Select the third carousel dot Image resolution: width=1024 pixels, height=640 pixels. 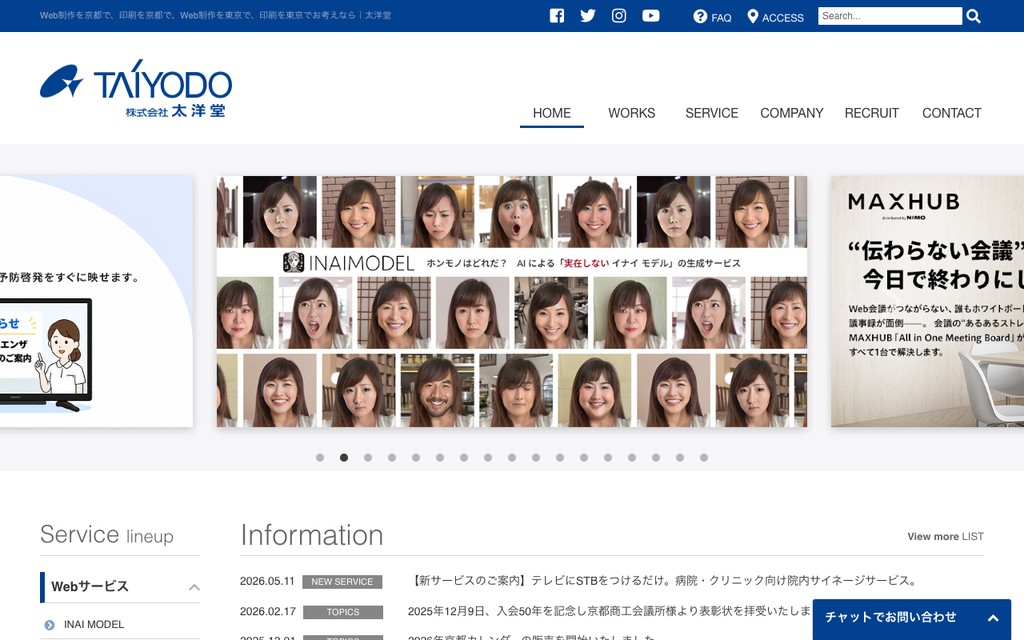click(x=368, y=458)
